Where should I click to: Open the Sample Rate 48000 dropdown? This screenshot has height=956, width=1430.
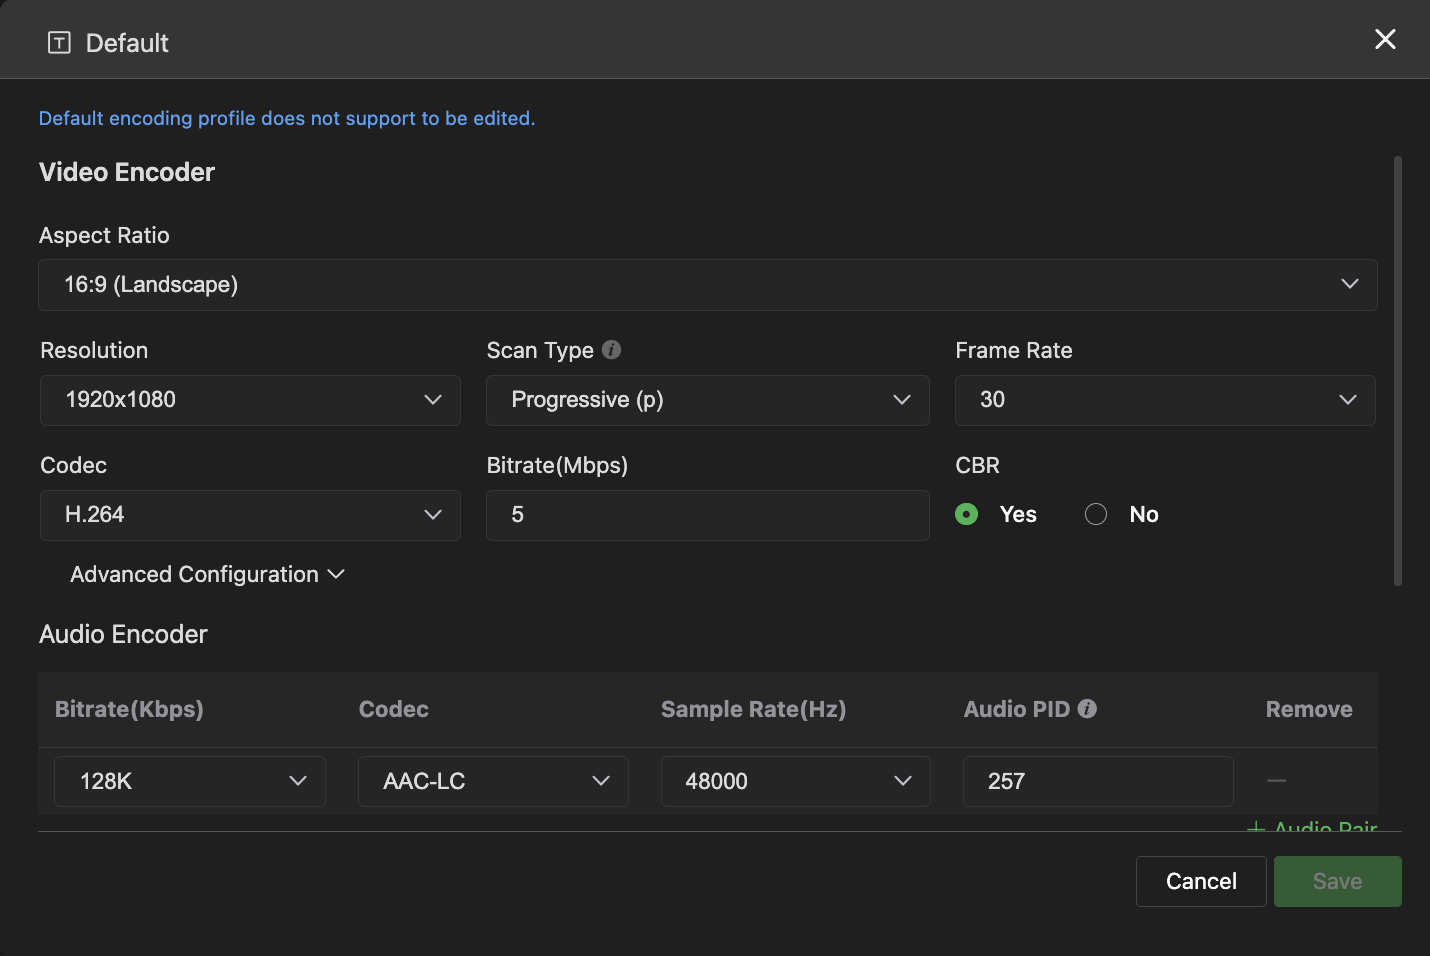coord(796,781)
